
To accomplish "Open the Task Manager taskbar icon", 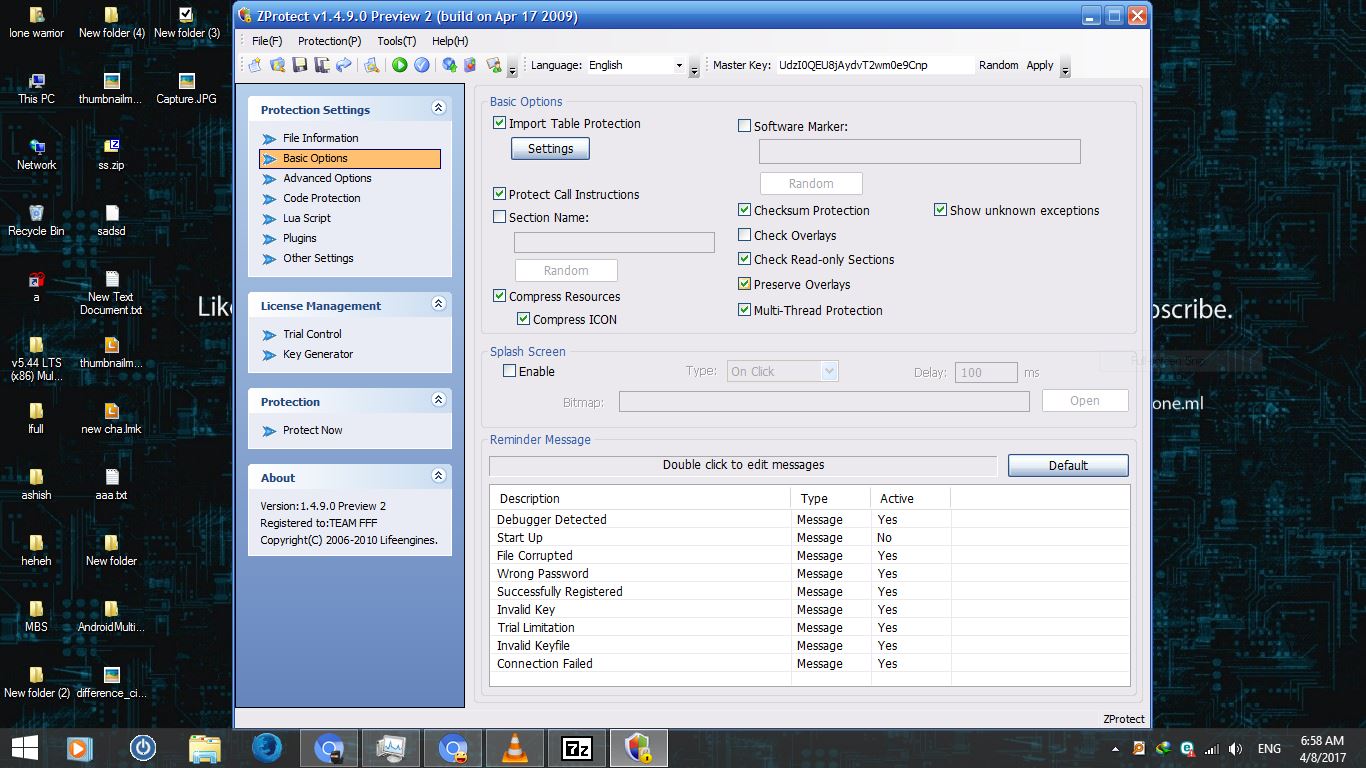I will pos(391,748).
